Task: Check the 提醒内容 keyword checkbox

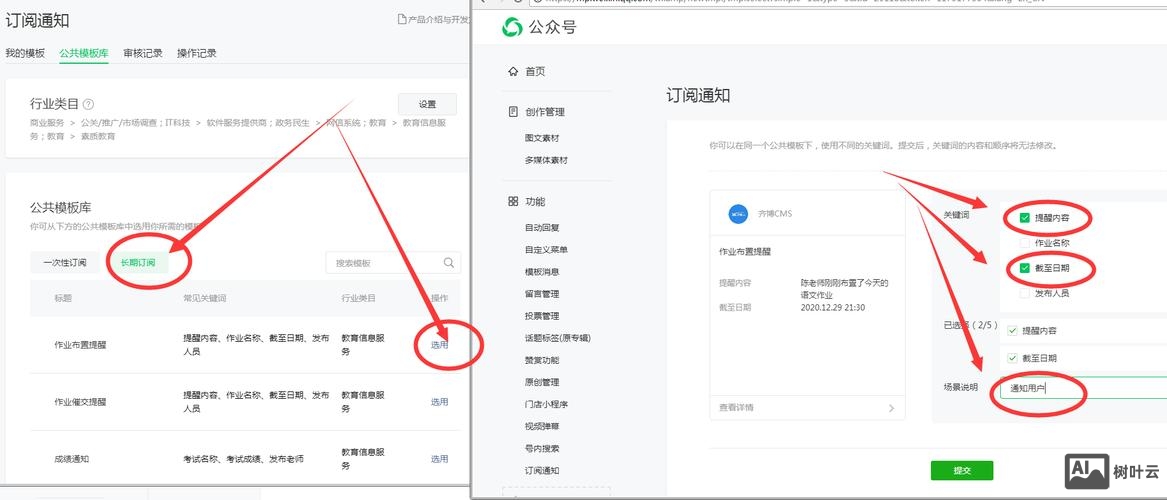Action: (x=1026, y=219)
